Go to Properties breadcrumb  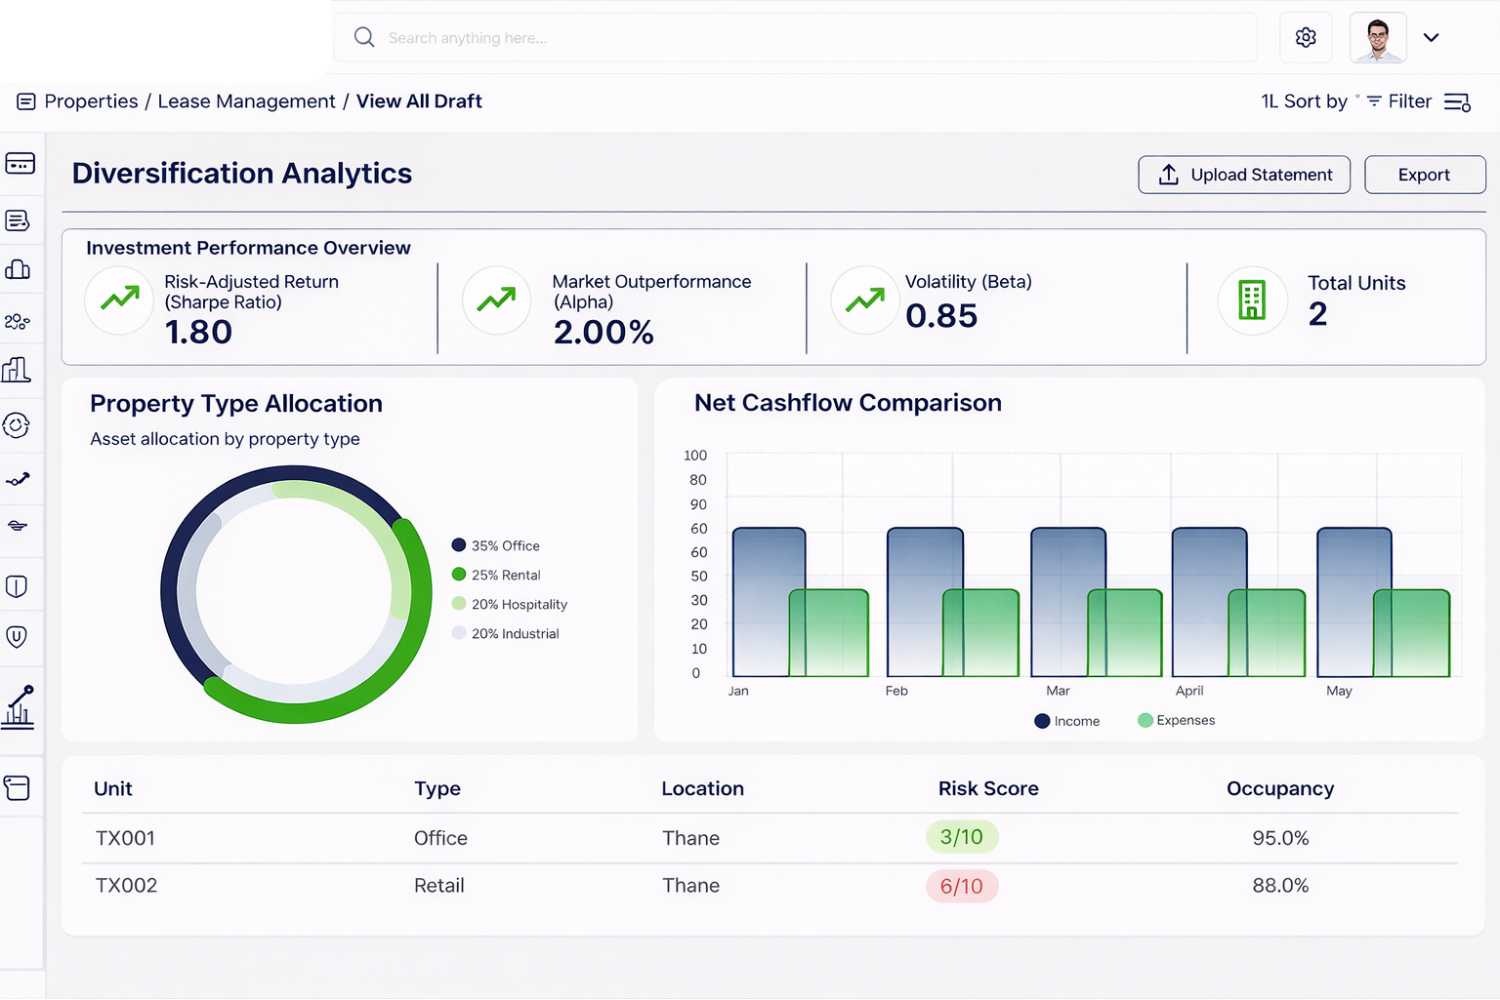click(91, 102)
